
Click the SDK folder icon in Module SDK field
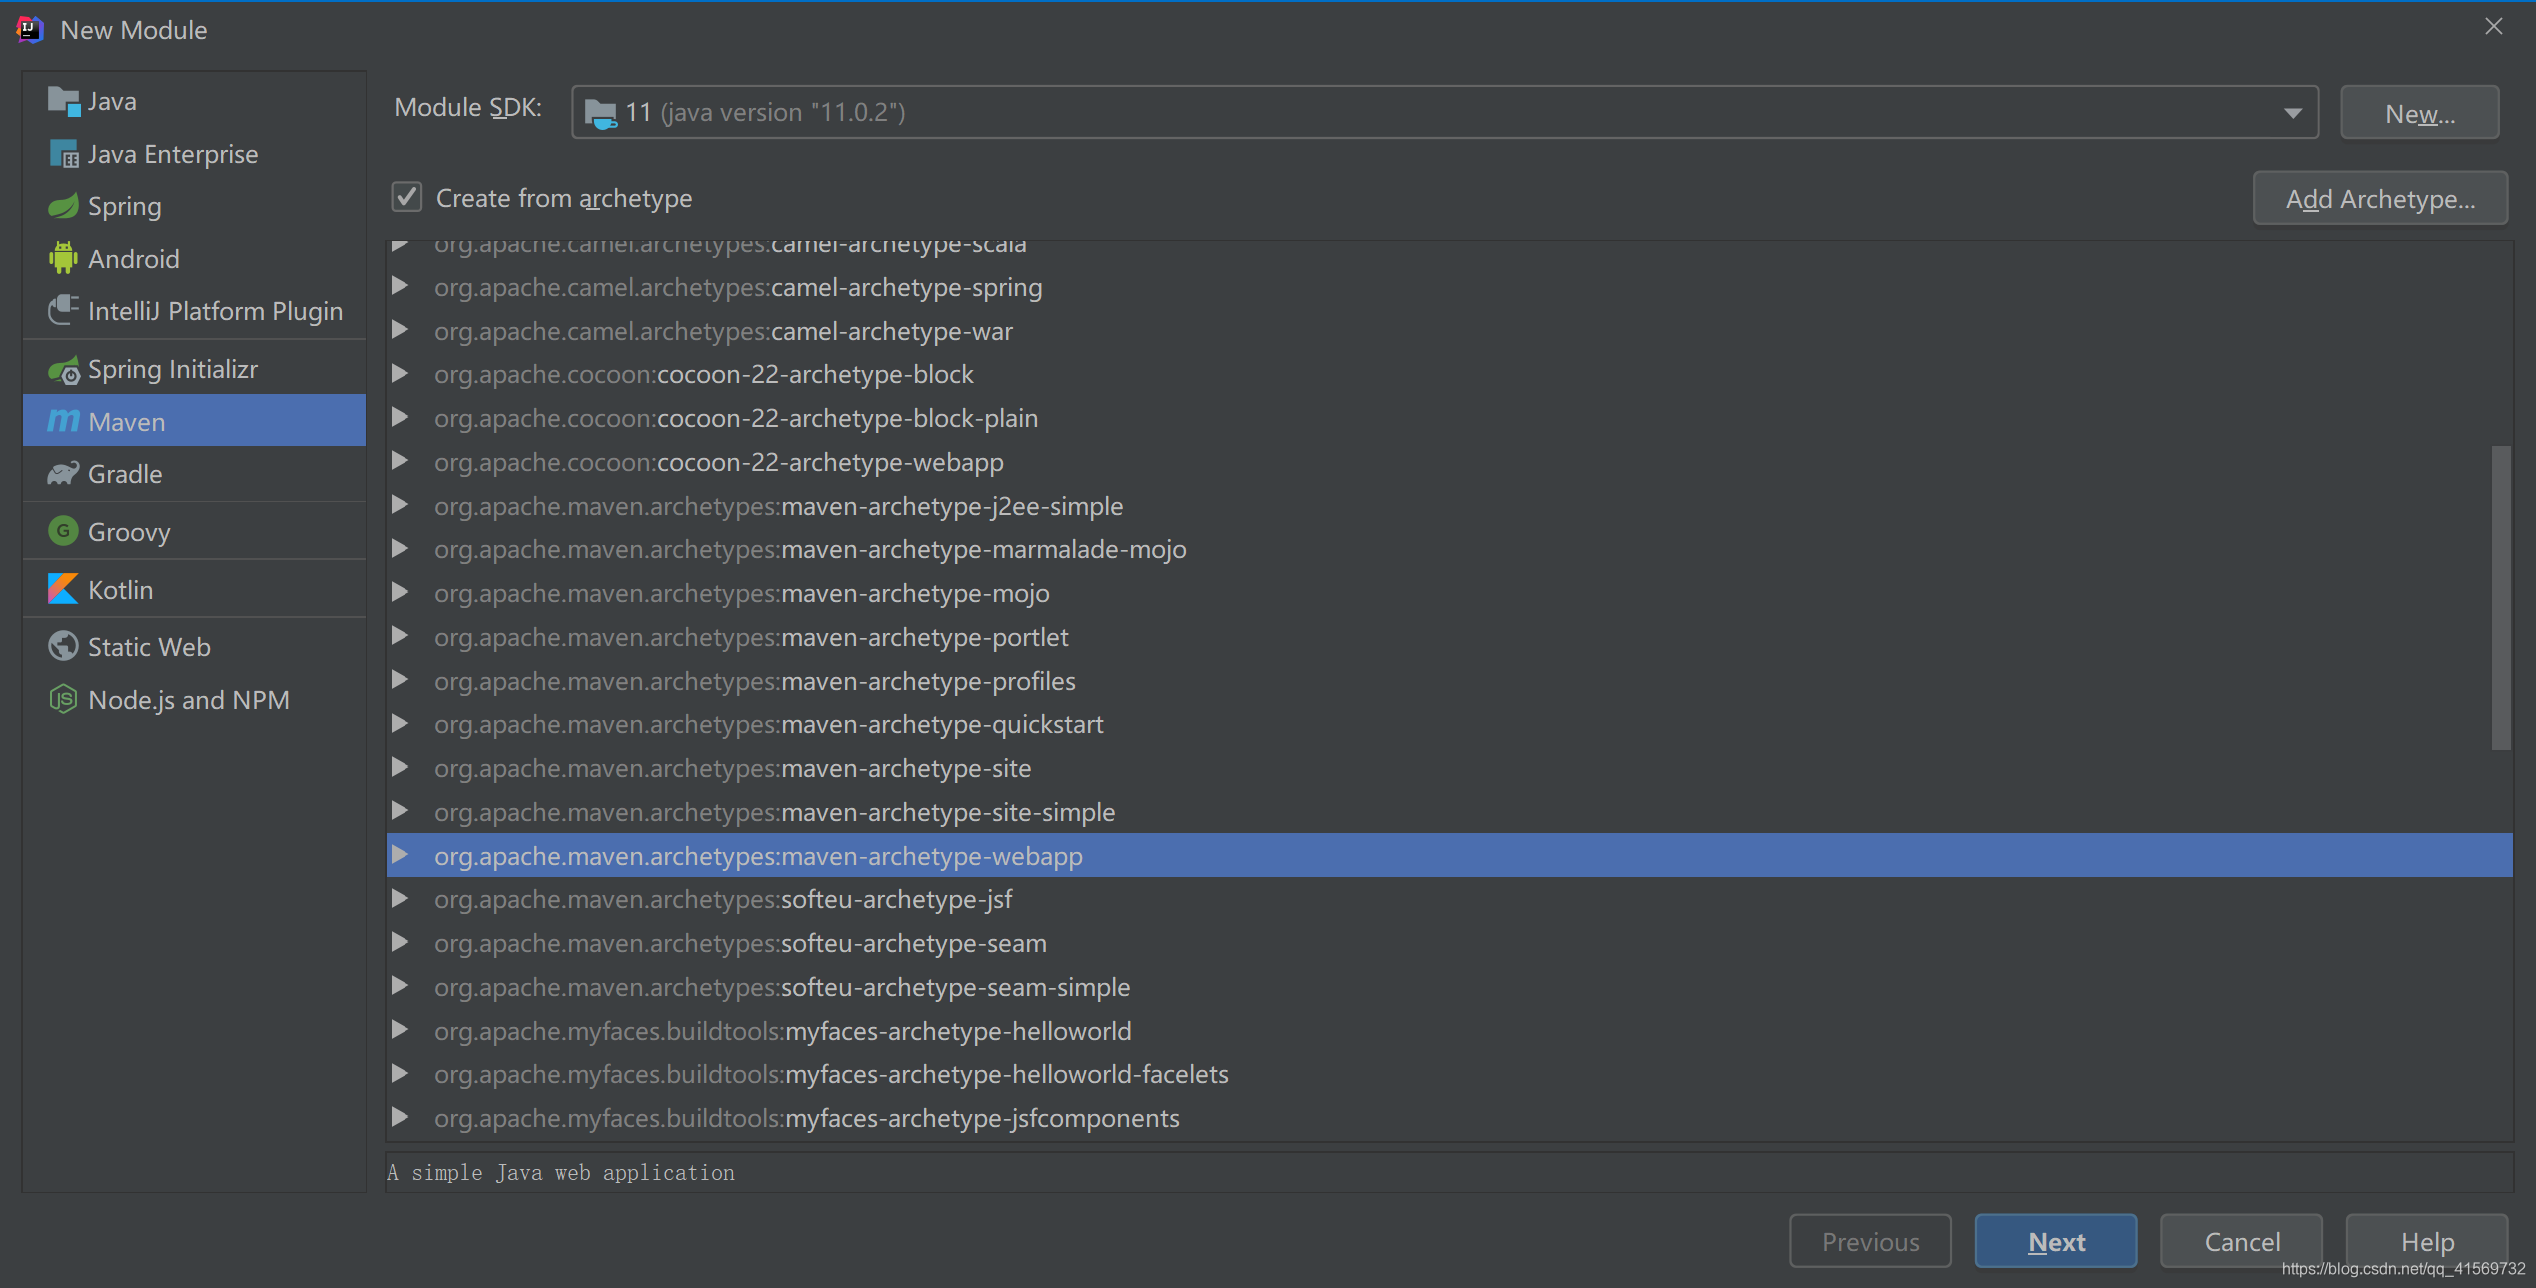pyautogui.click(x=600, y=113)
